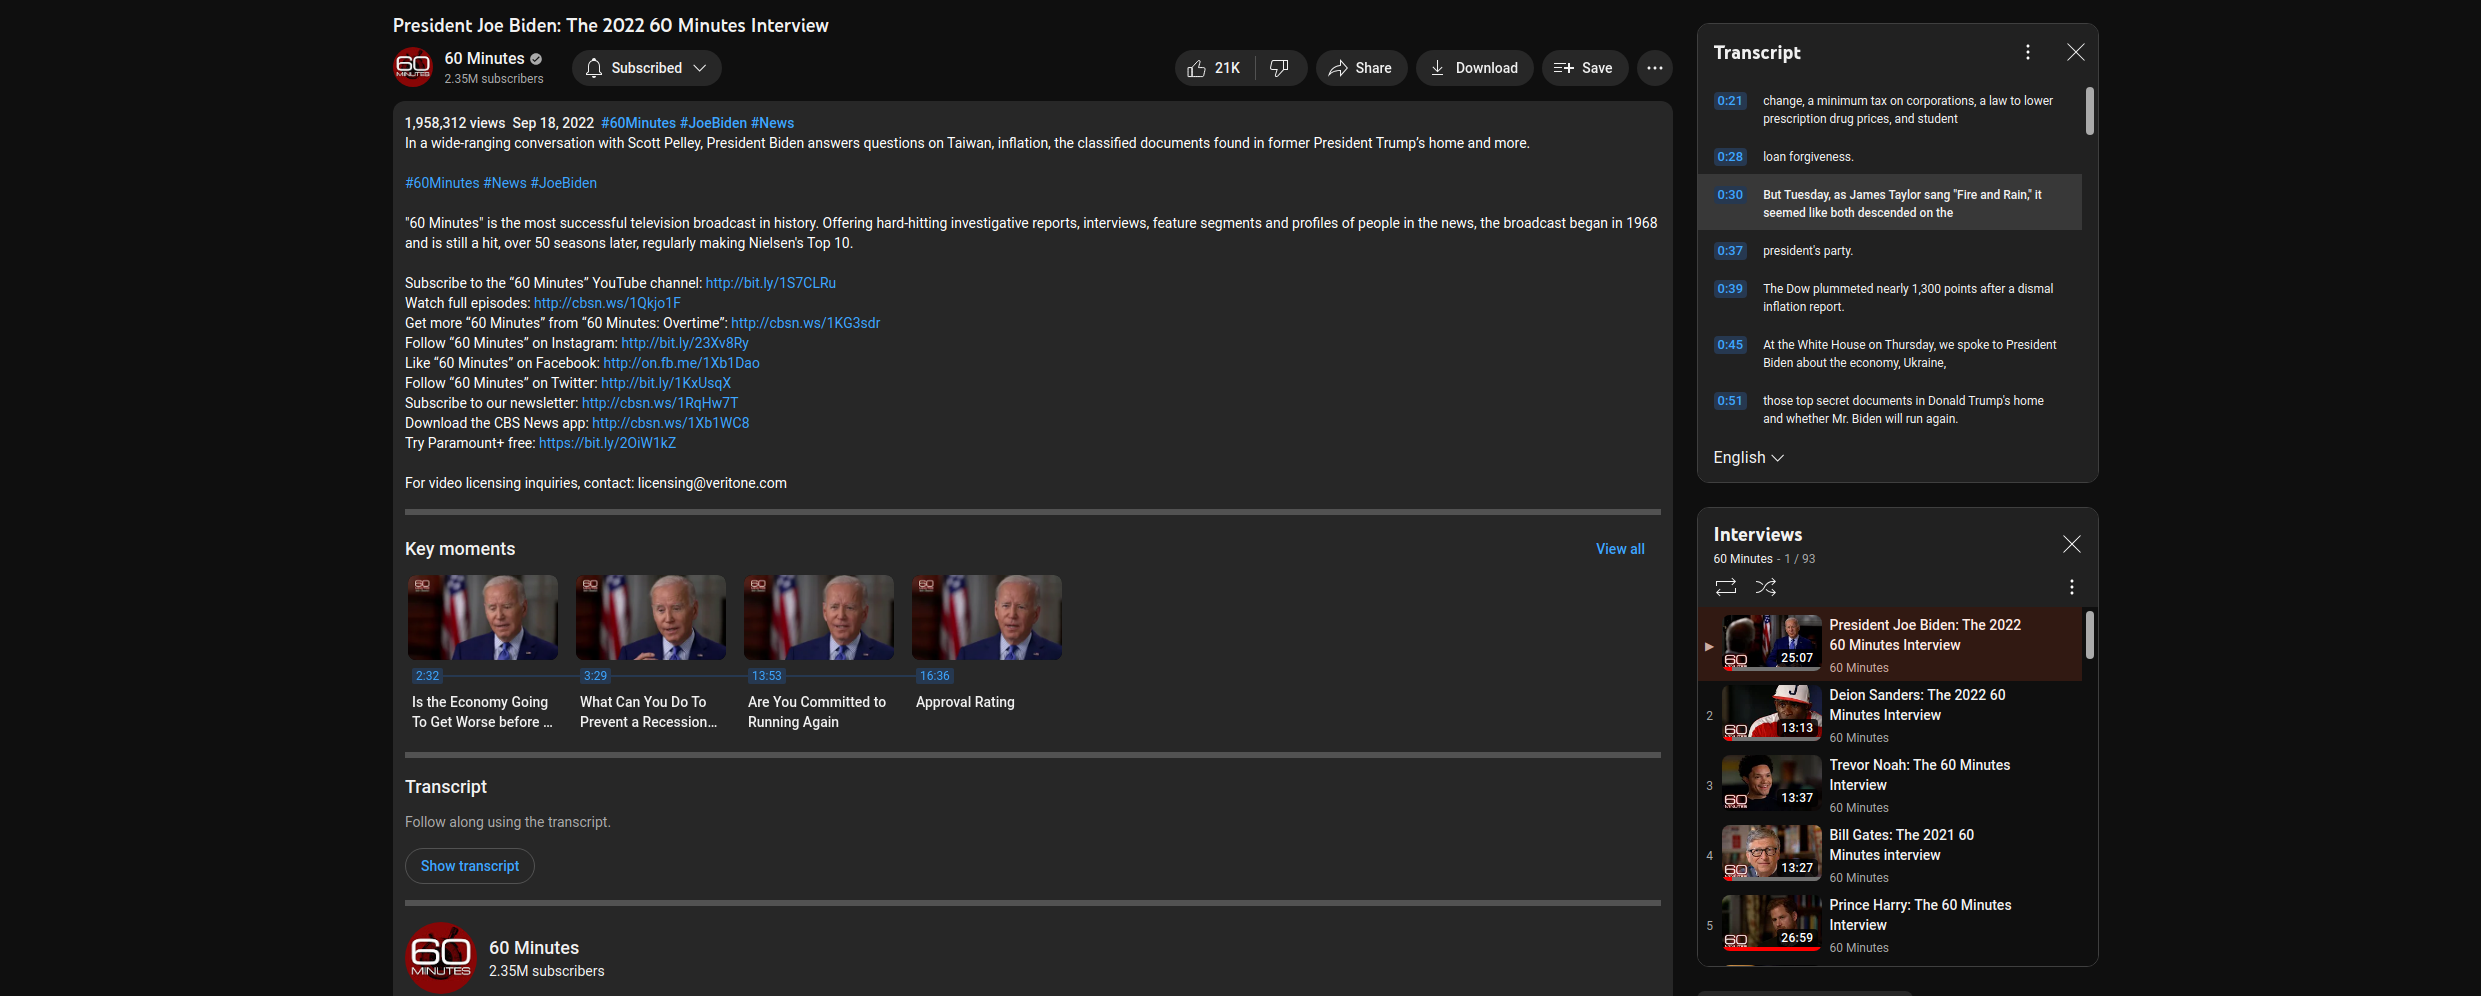Open the Overtime link cbsn.ws/1KG3sdr
This screenshot has height=996, width=2481.
pyautogui.click(x=806, y=323)
